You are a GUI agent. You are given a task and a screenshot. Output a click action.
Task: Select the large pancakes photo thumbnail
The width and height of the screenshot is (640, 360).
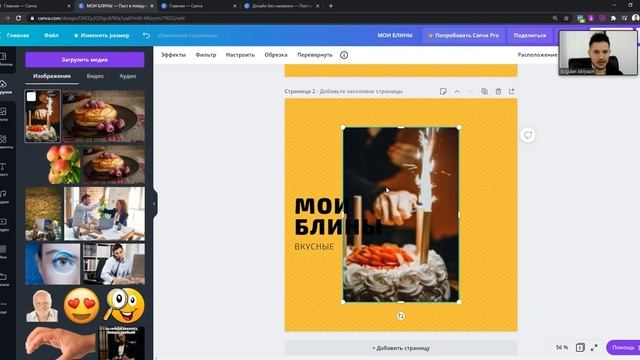tap(104, 116)
